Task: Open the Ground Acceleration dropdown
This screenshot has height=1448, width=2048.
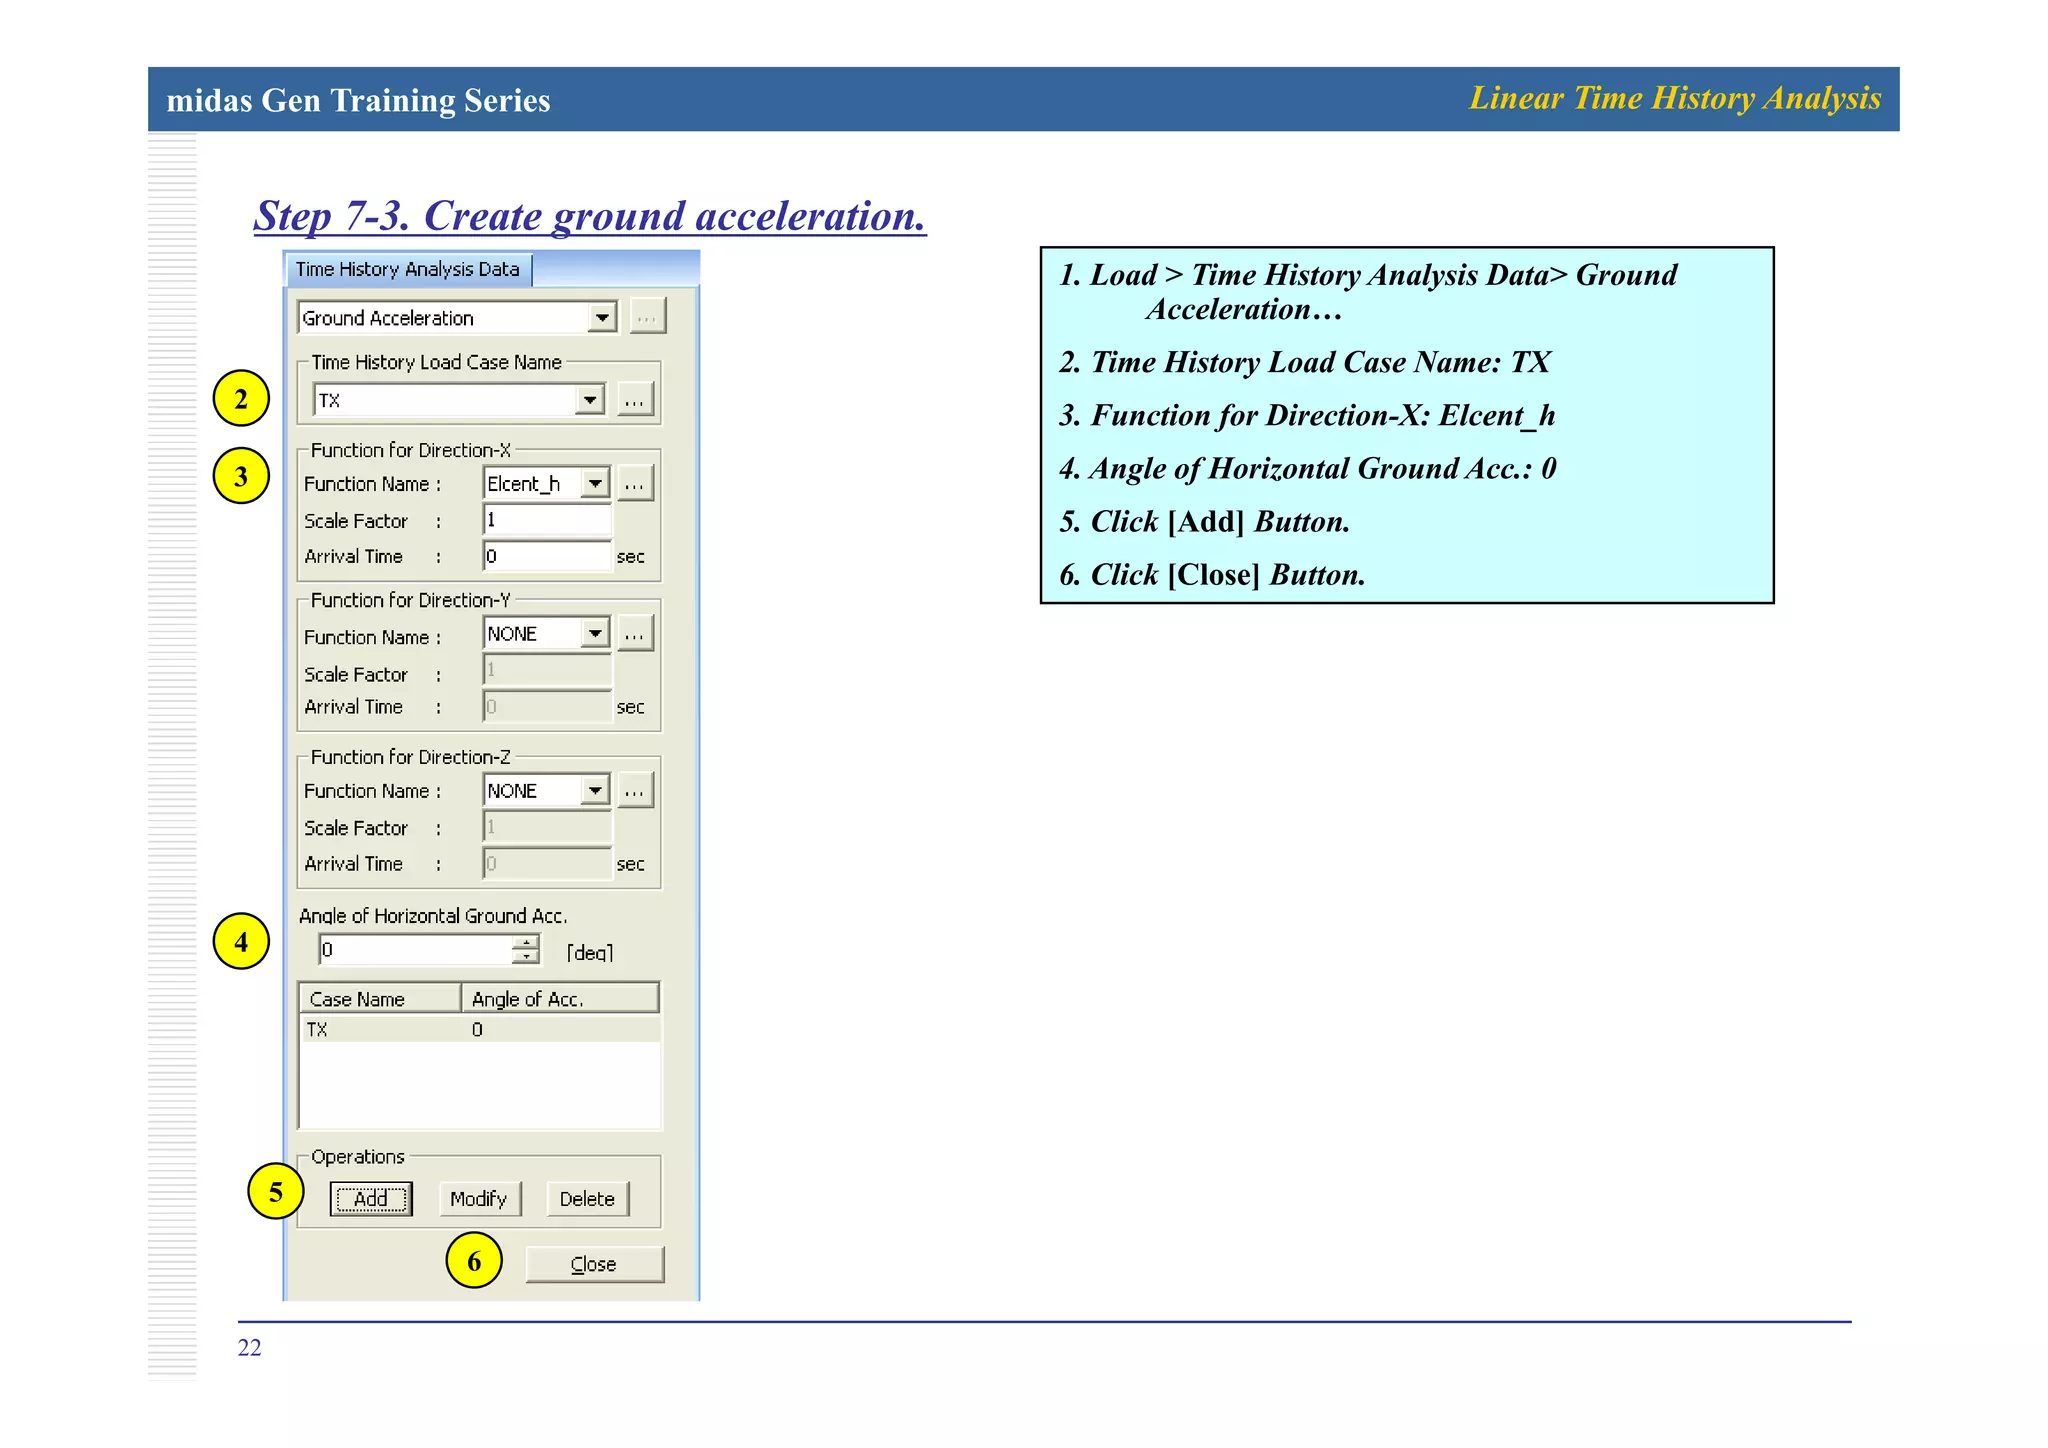Action: pyautogui.click(x=602, y=318)
